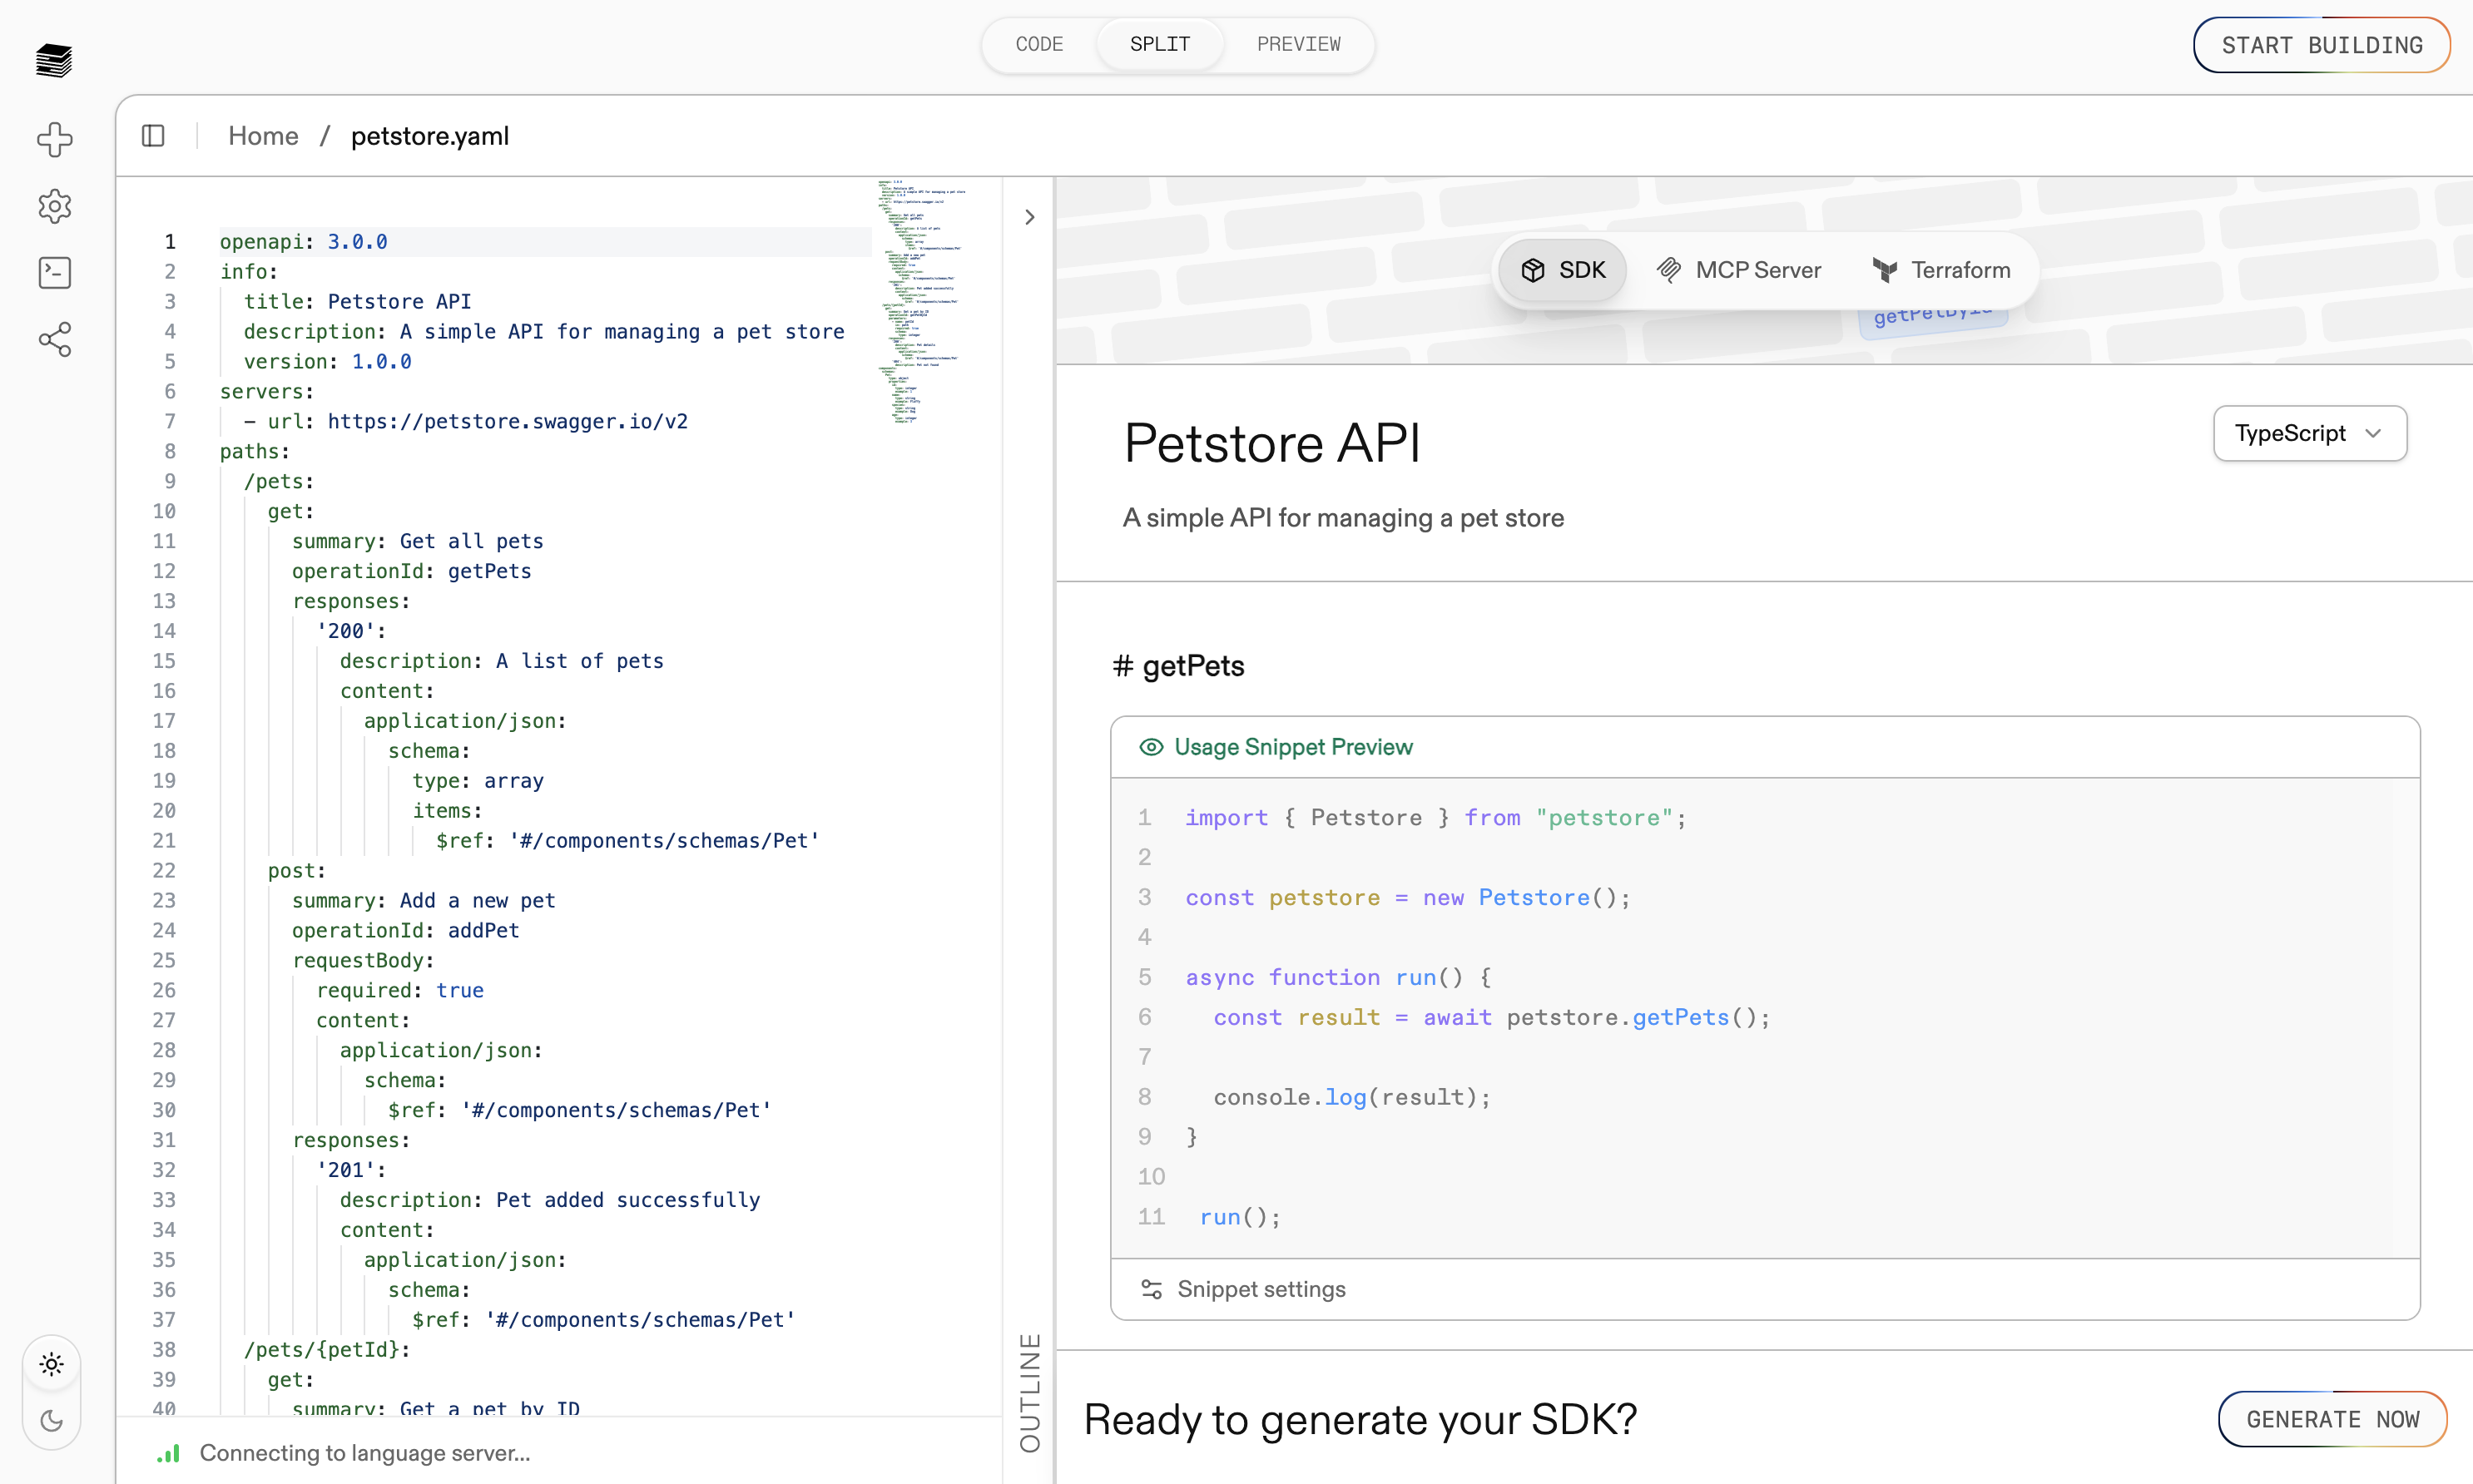Click the plus icon in left sidebar
This screenshot has height=1484, width=2473.
click(54, 139)
